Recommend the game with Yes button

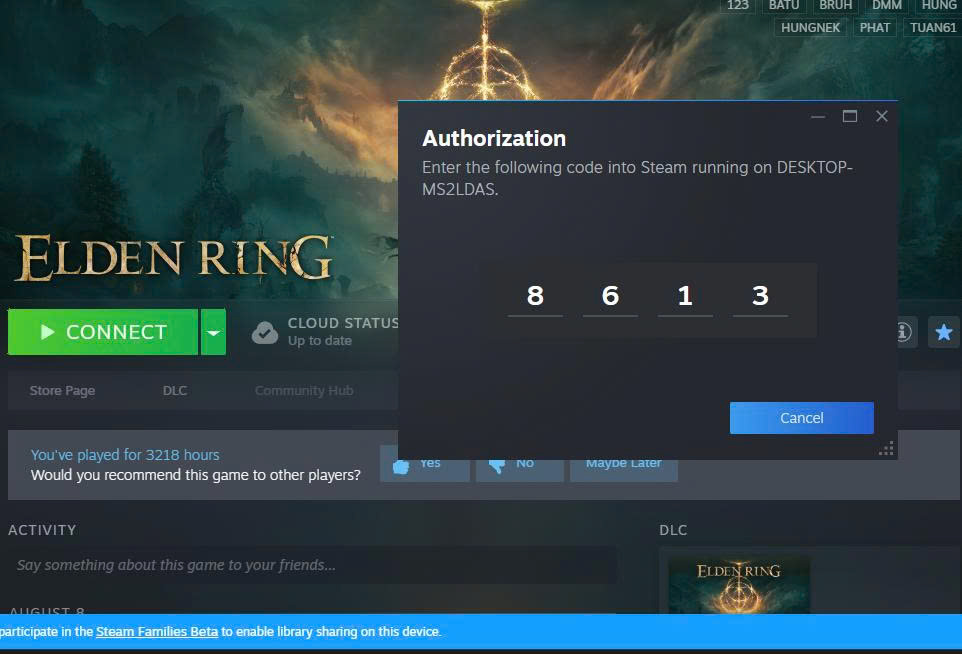(425, 466)
